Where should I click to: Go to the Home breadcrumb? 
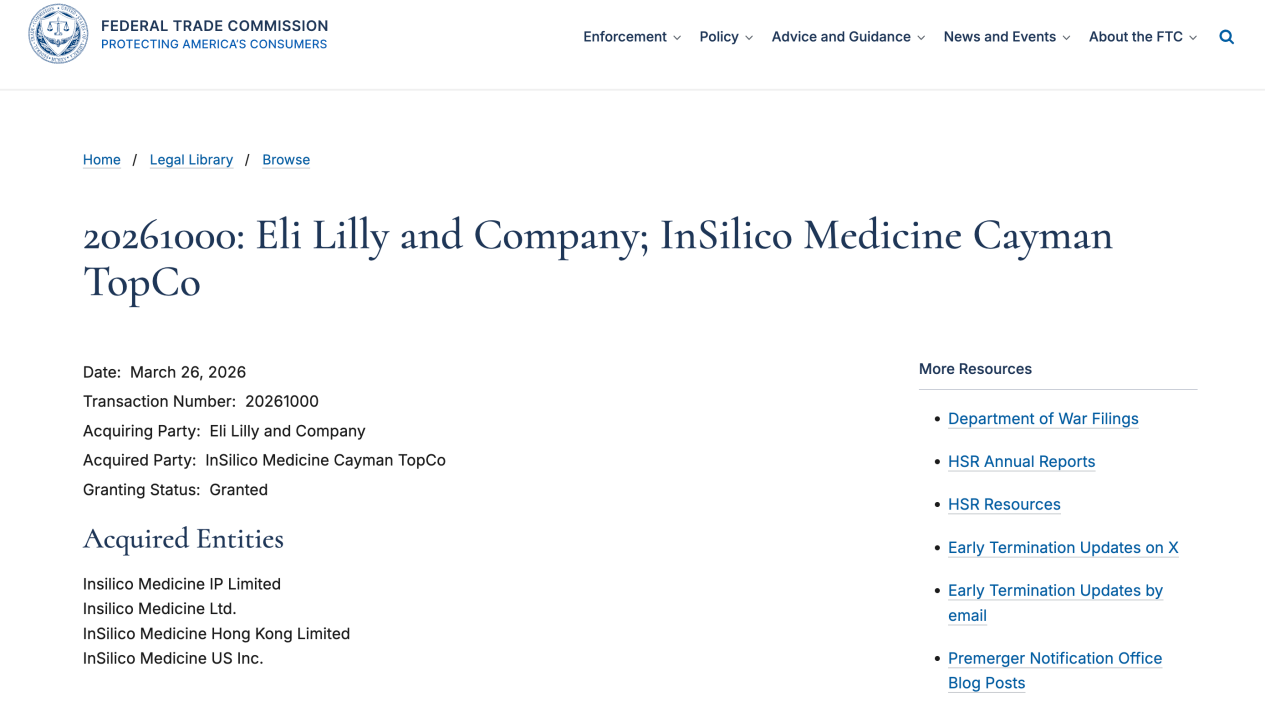(x=102, y=160)
